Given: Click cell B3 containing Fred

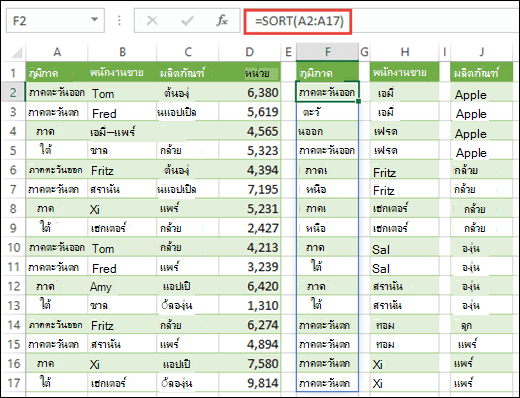Looking at the screenshot, I should pyautogui.click(x=122, y=112).
